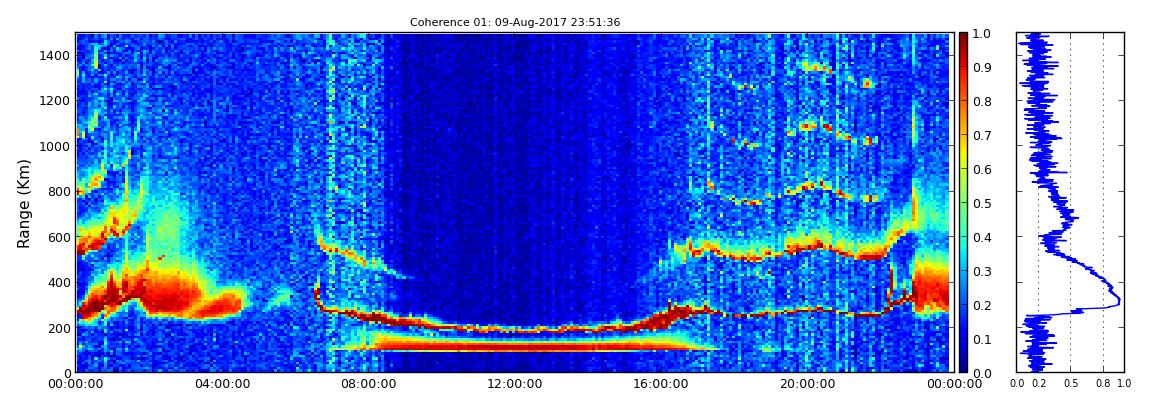Click the 0.5 label under the profile plot
This screenshot has height=407, width=1150.
1071,384
